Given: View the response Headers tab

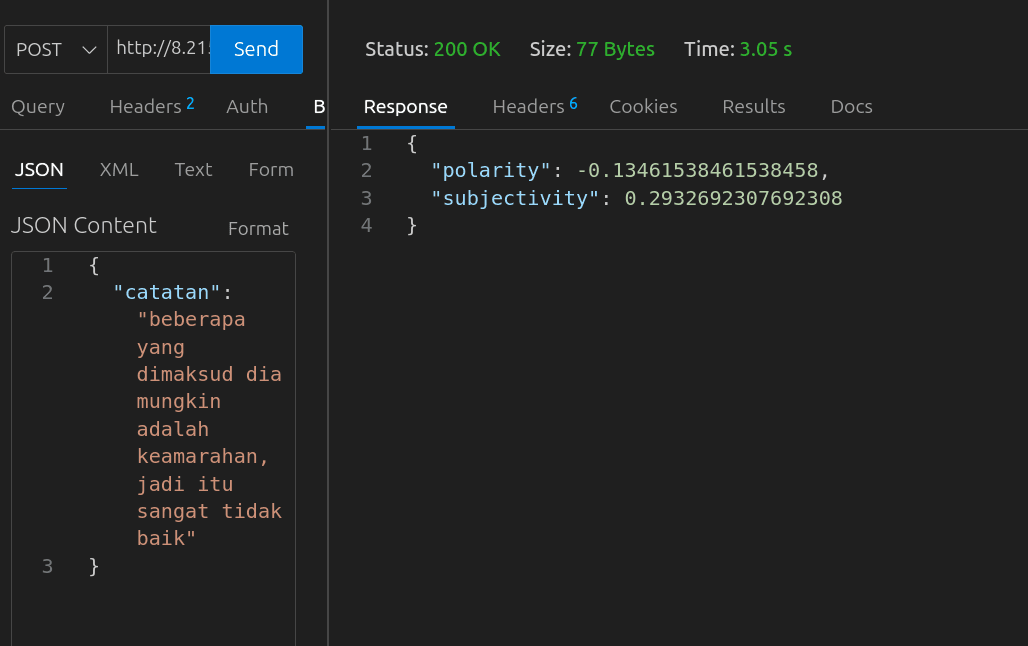Looking at the screenshot, I should pos(528,106).
